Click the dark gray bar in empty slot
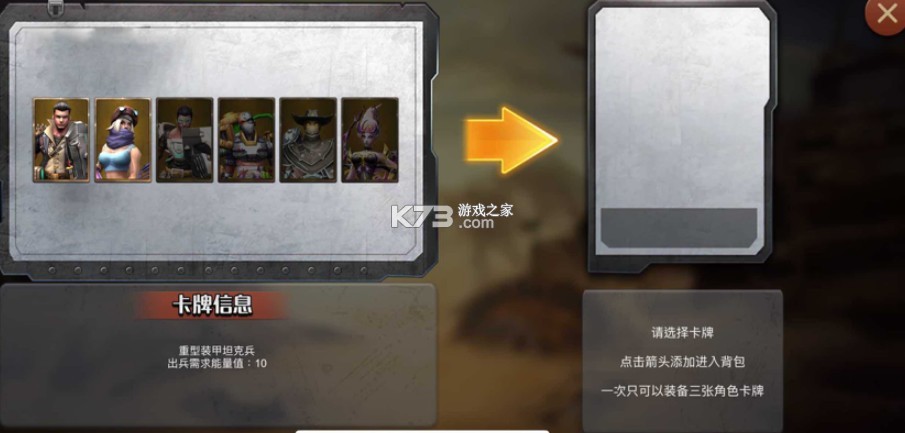The image size is (905, 433). 679,228
